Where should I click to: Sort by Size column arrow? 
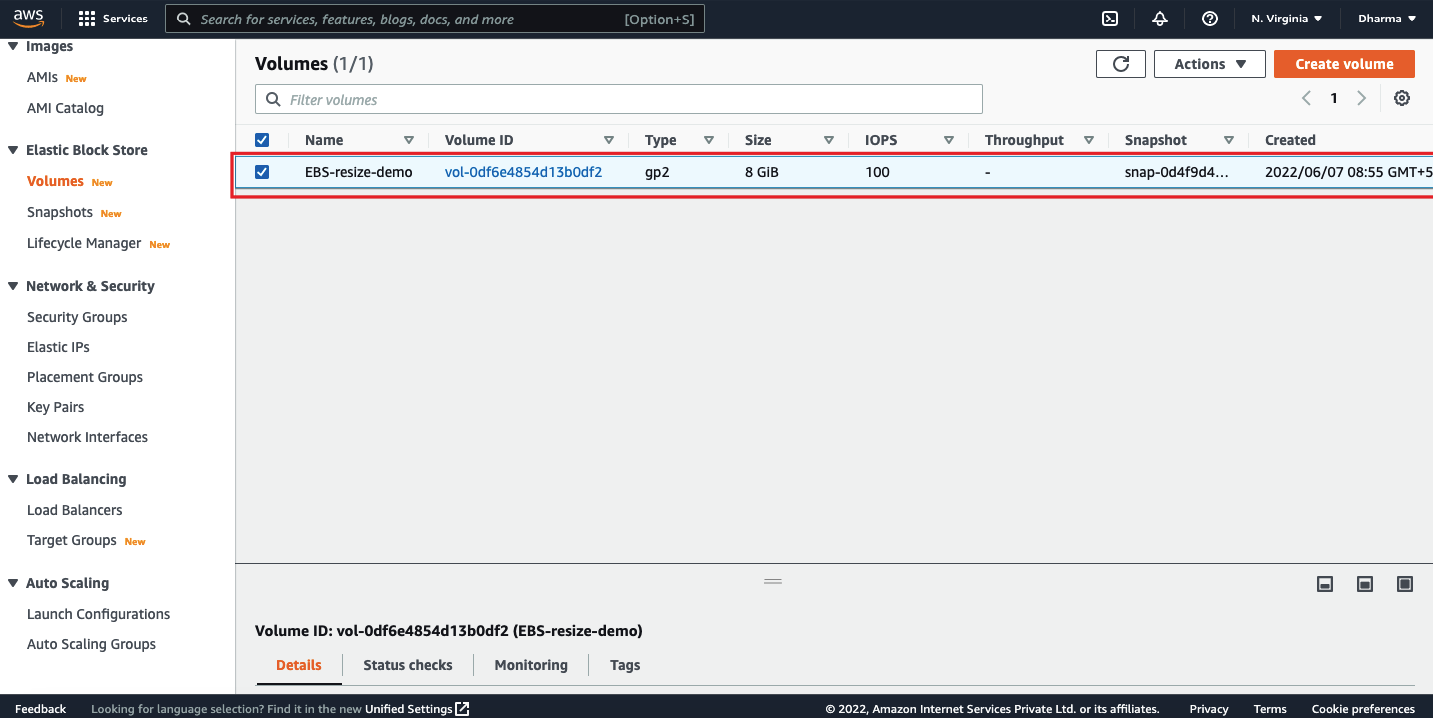(829, 140)
